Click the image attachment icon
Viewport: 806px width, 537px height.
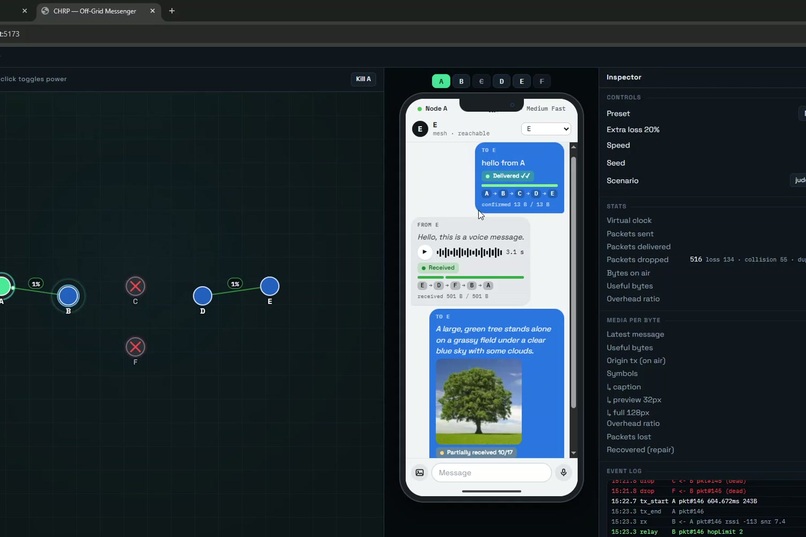click(419, 473)
